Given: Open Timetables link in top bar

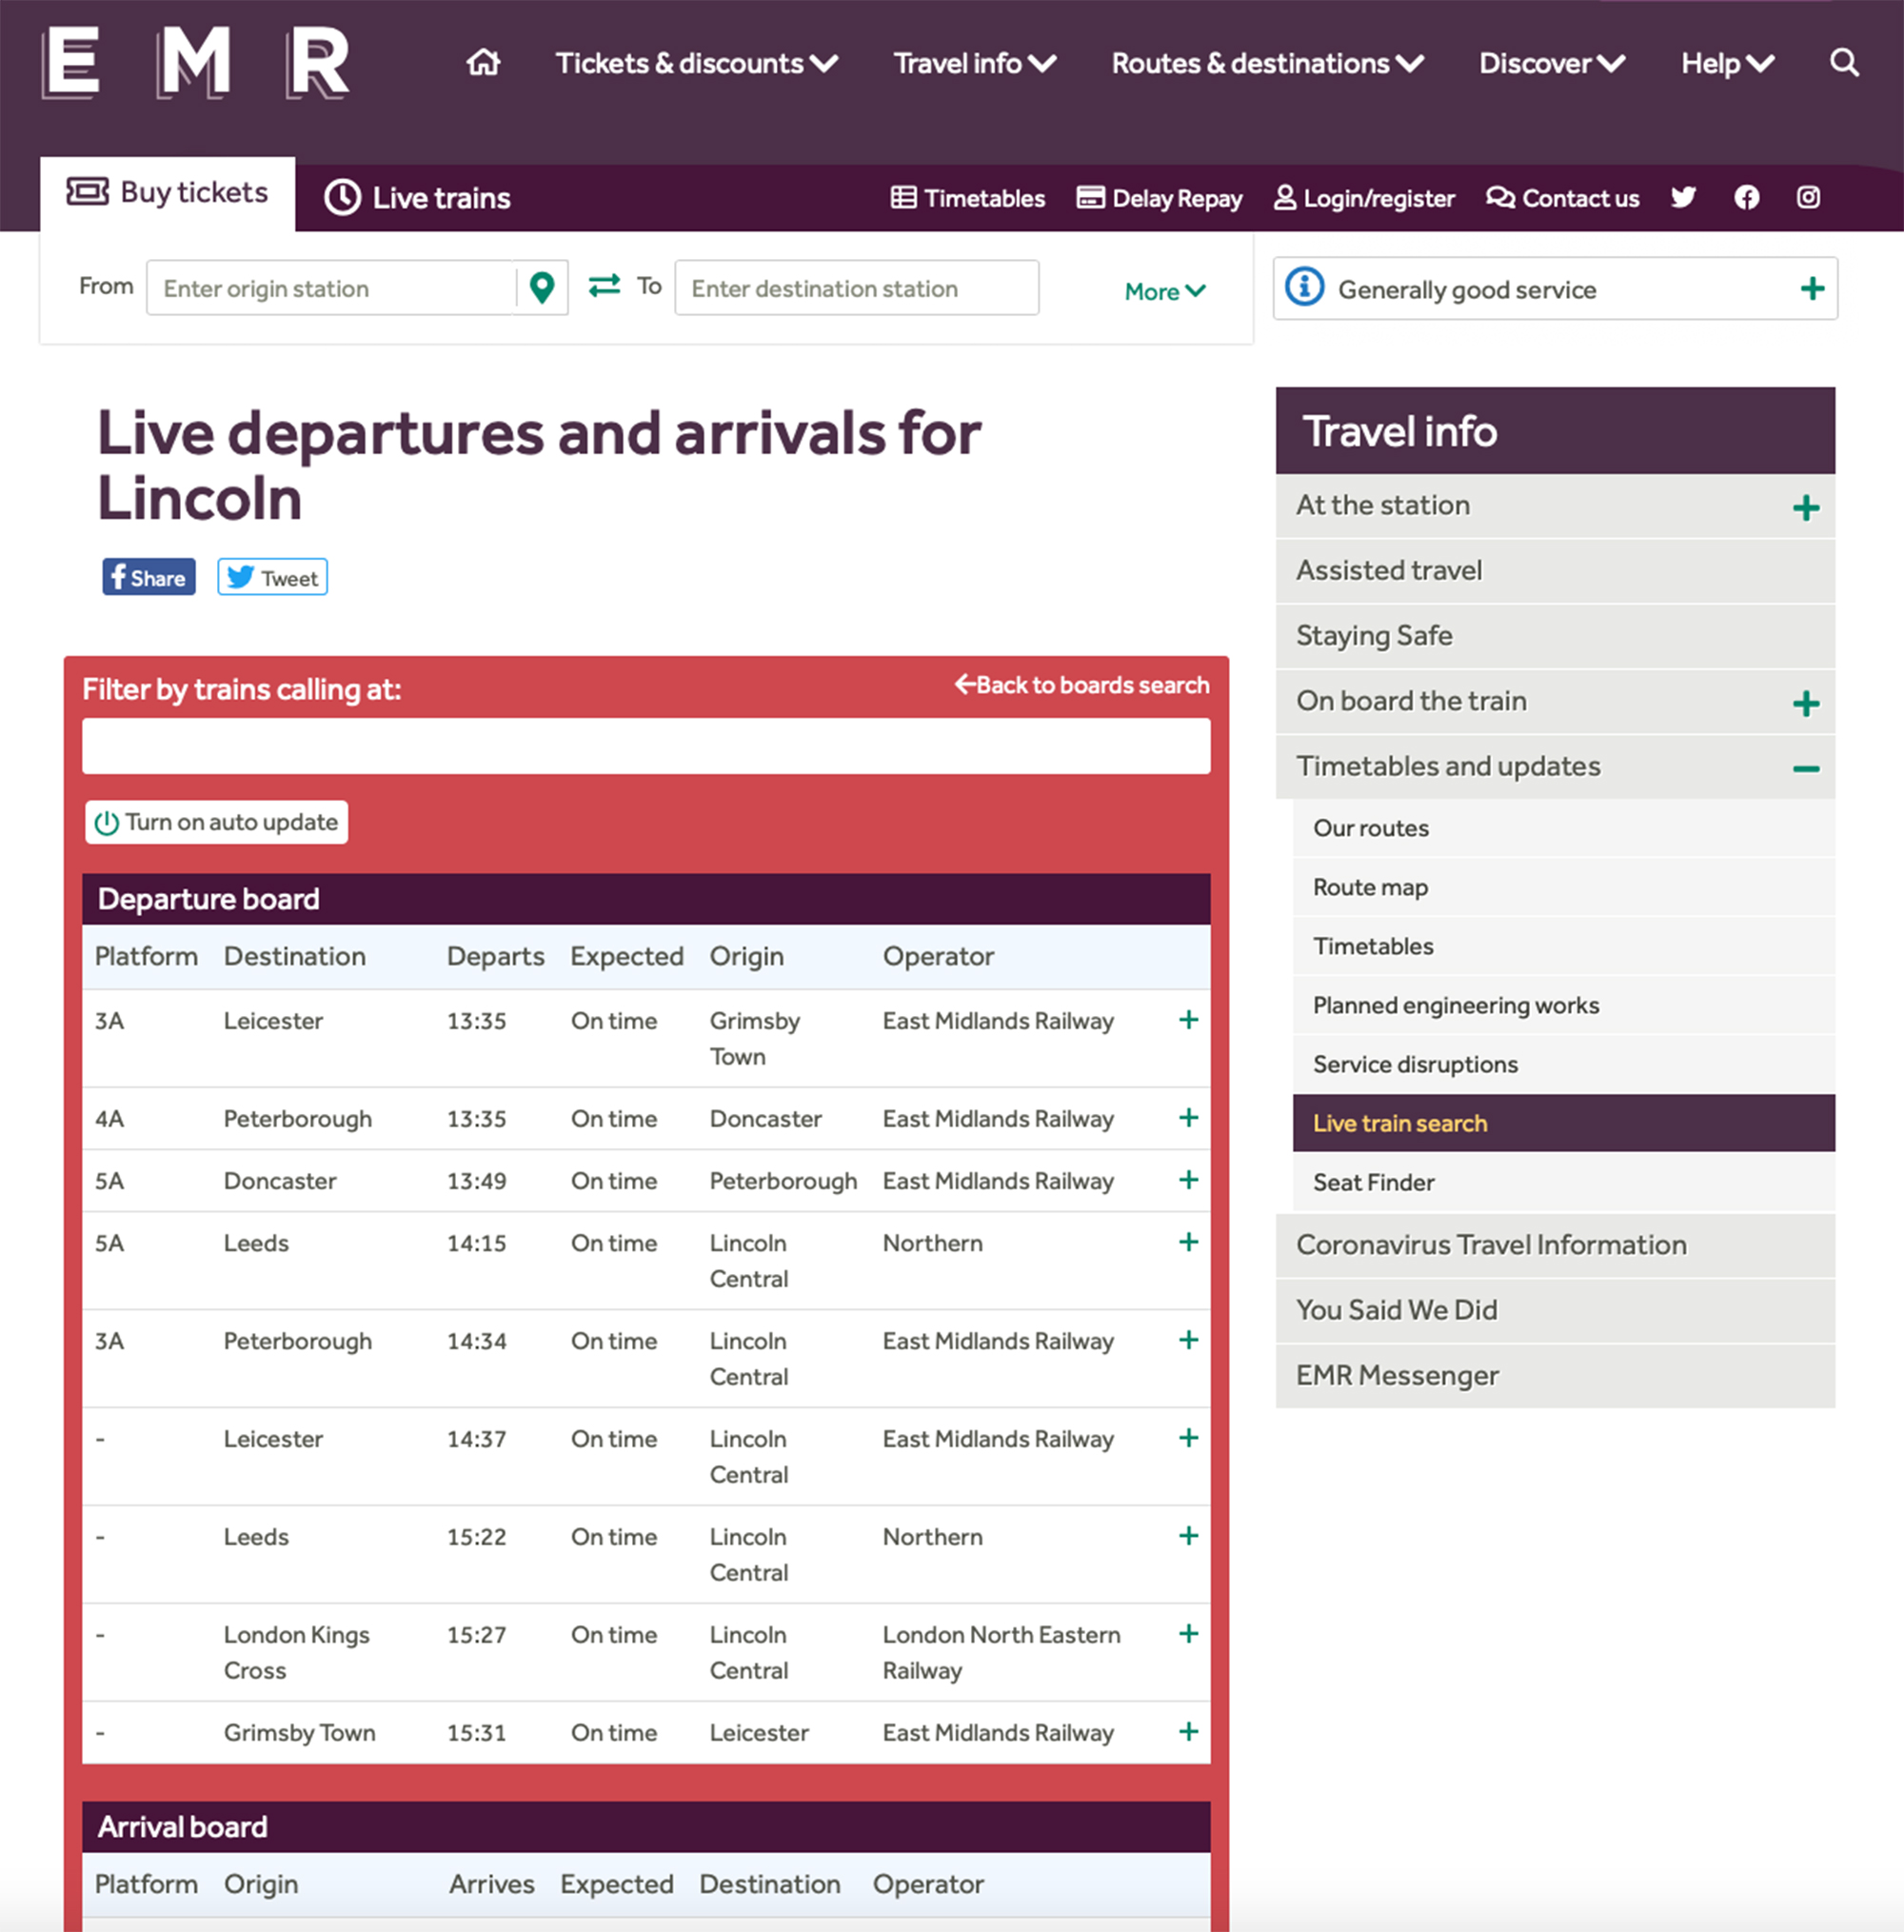Looking at the screenshot, I should [967, 198].
